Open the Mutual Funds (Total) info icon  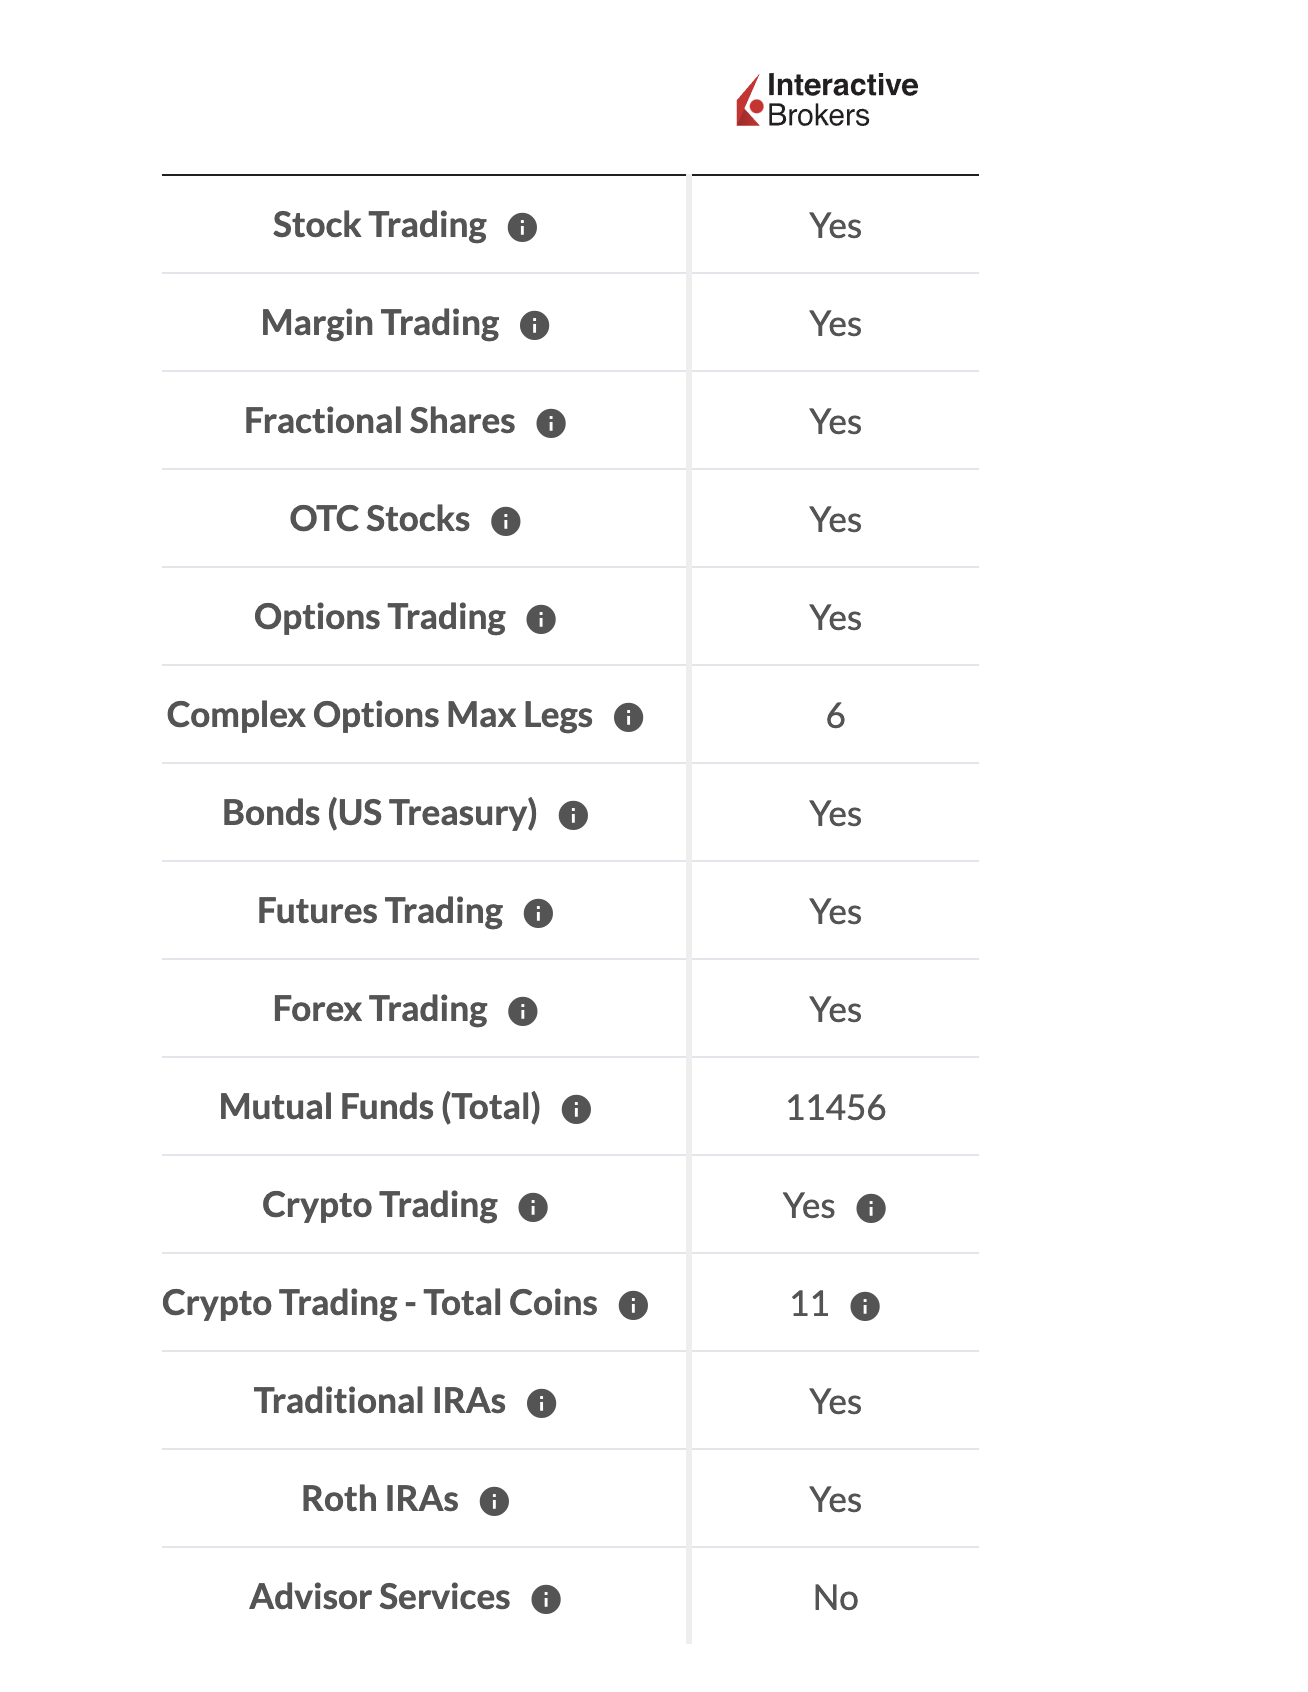click(x=576, y=1110)
